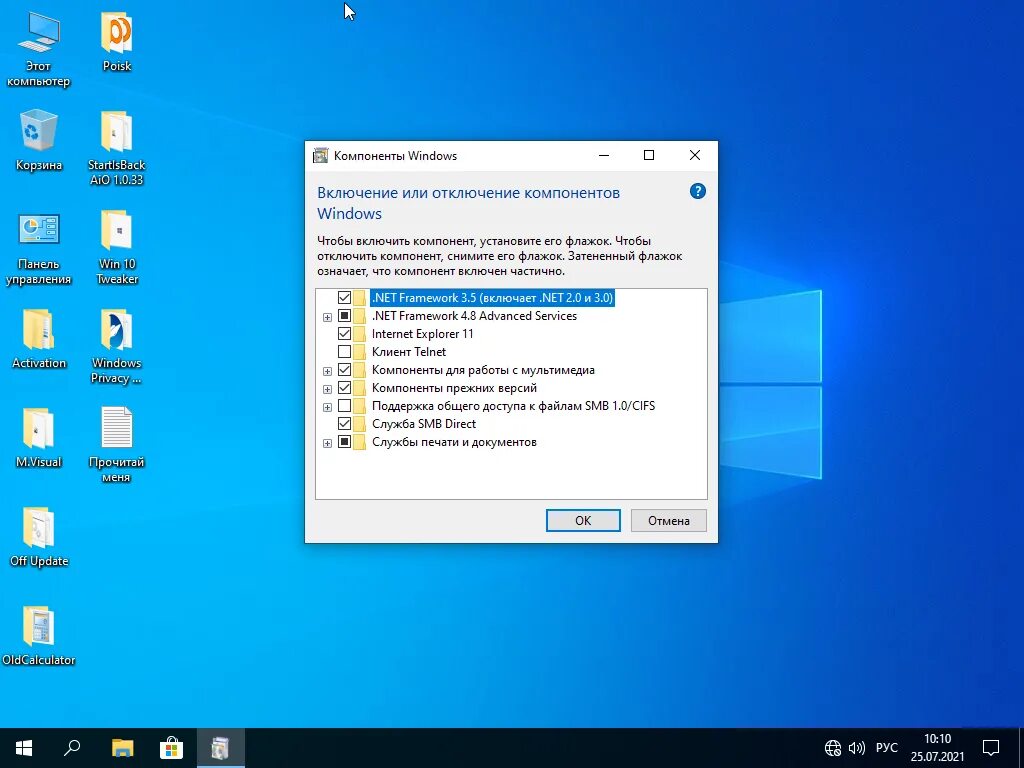Uncheck Служба SMB Direct checkbox
Viewport: 1024px width, 768px height.
[344, 424]
